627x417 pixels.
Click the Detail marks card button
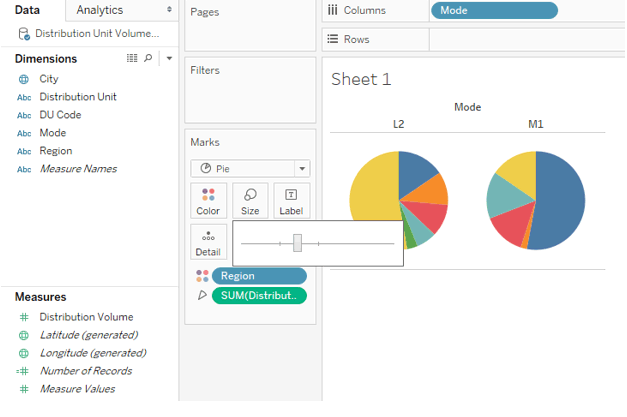208,241
